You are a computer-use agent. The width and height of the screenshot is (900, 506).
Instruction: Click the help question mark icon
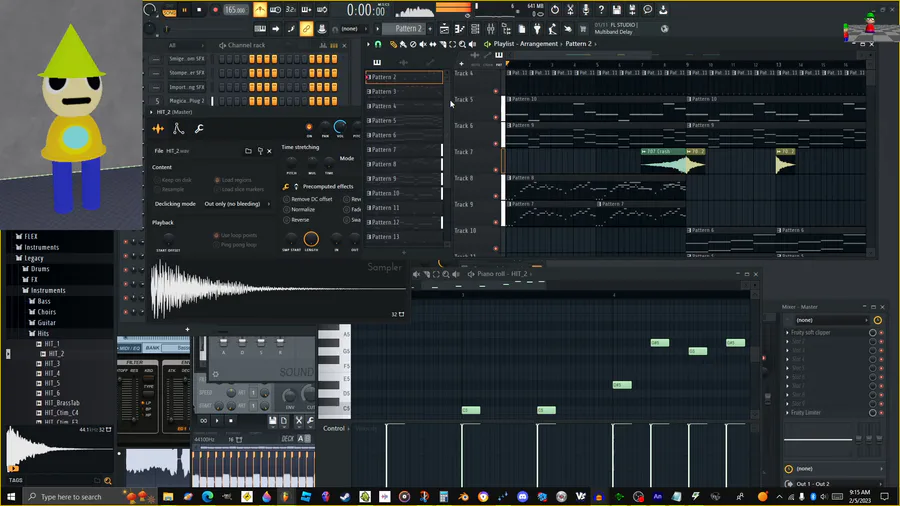[601, 10]
